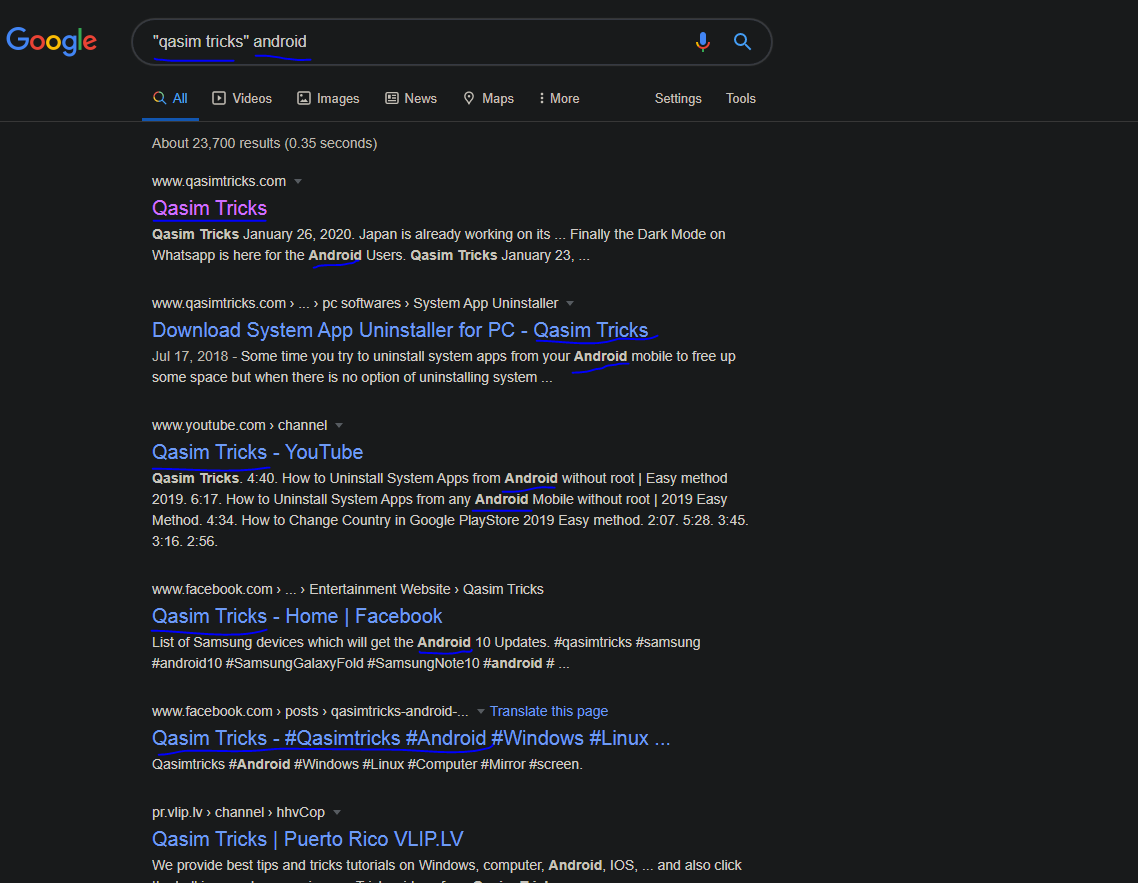The image size is (1138, 883).
Task: Open Download System App Uninstaller for PC result
Action: click(x=400, y=330)
